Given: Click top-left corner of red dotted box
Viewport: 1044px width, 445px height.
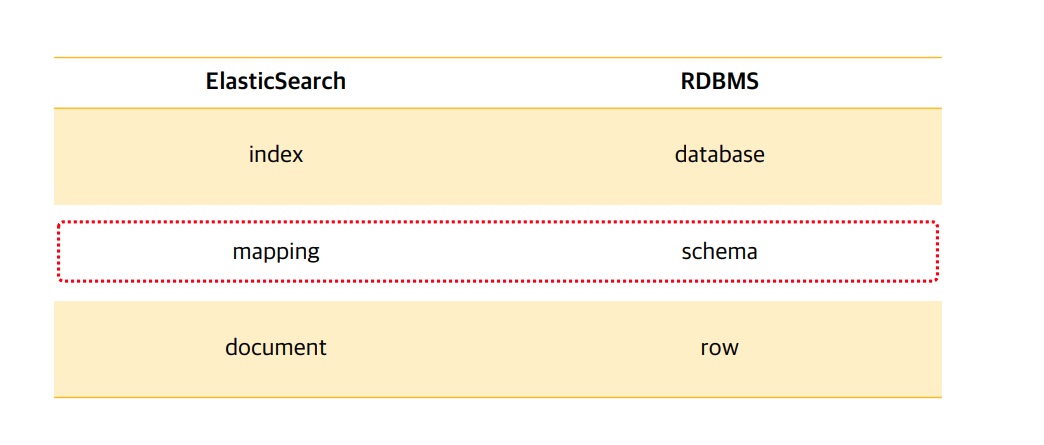Looking at the screenshot, I should coord(60,224).
